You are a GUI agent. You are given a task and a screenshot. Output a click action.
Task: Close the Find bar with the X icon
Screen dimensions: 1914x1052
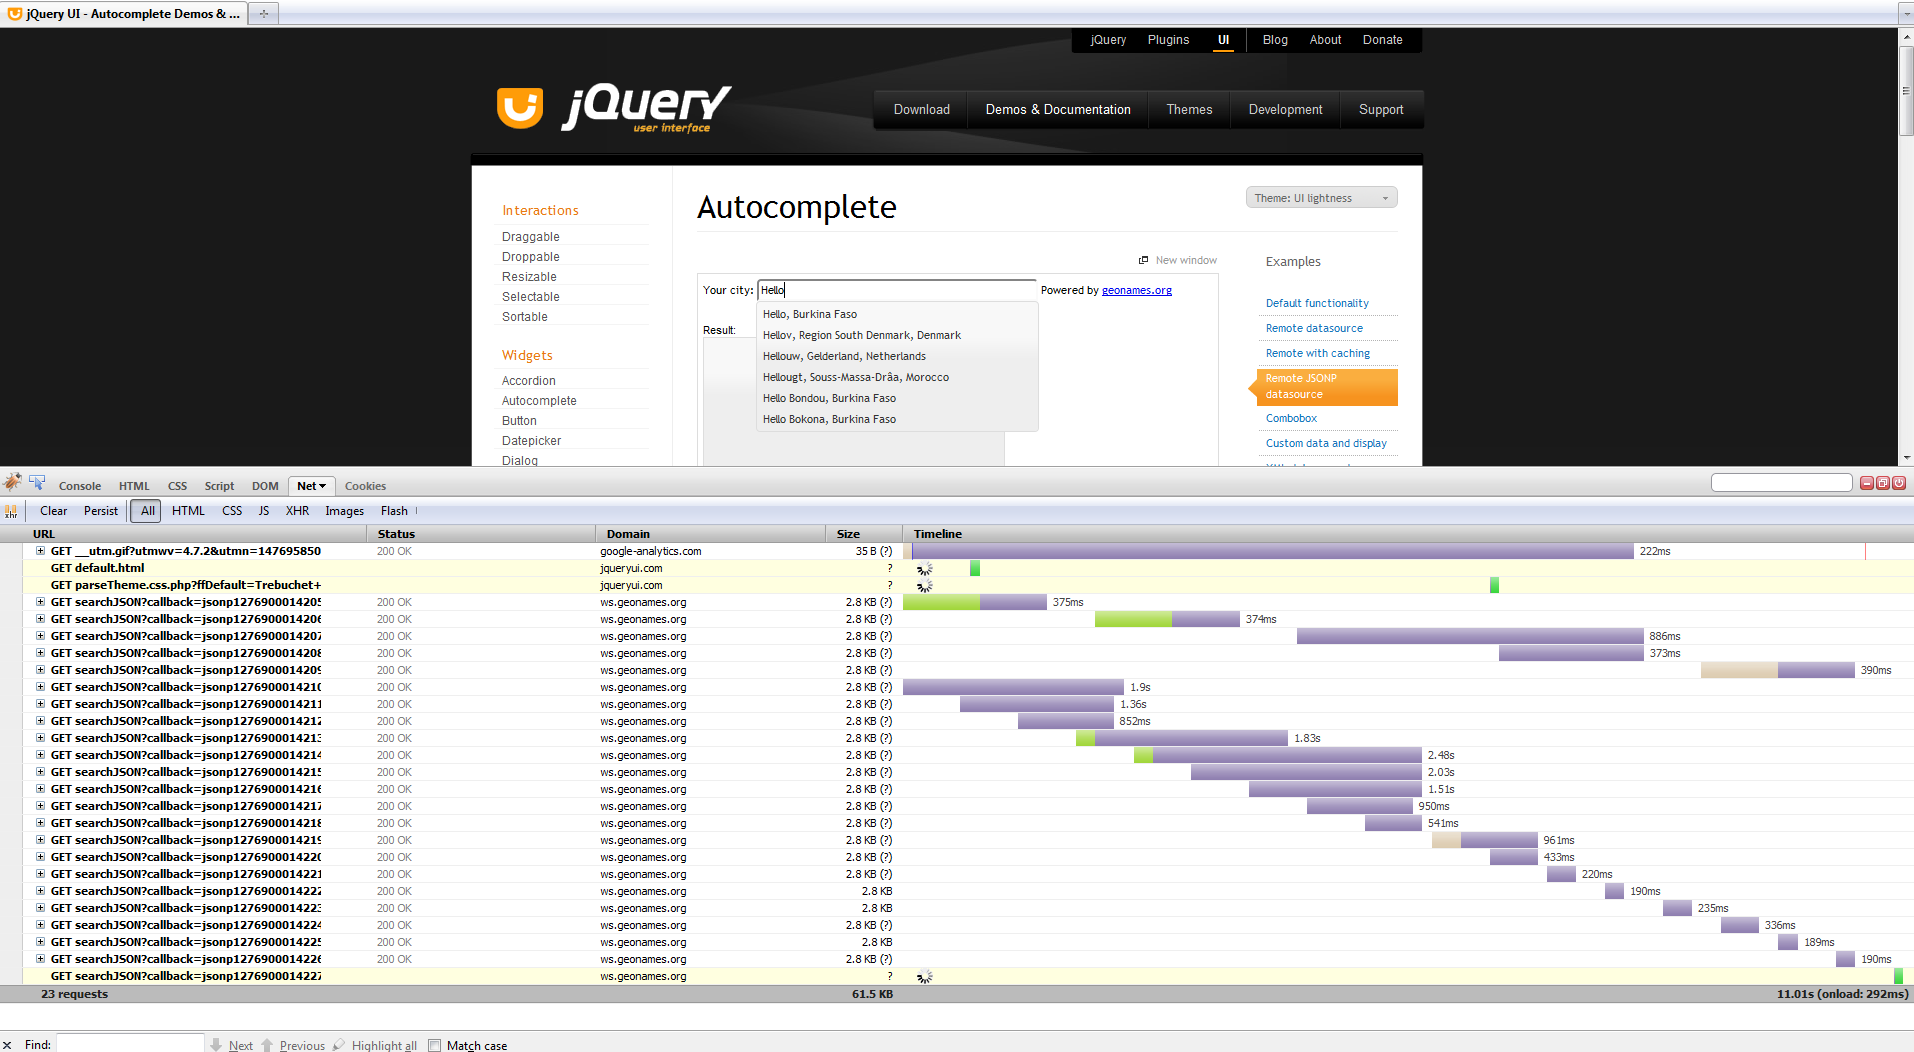point(8,1045)
